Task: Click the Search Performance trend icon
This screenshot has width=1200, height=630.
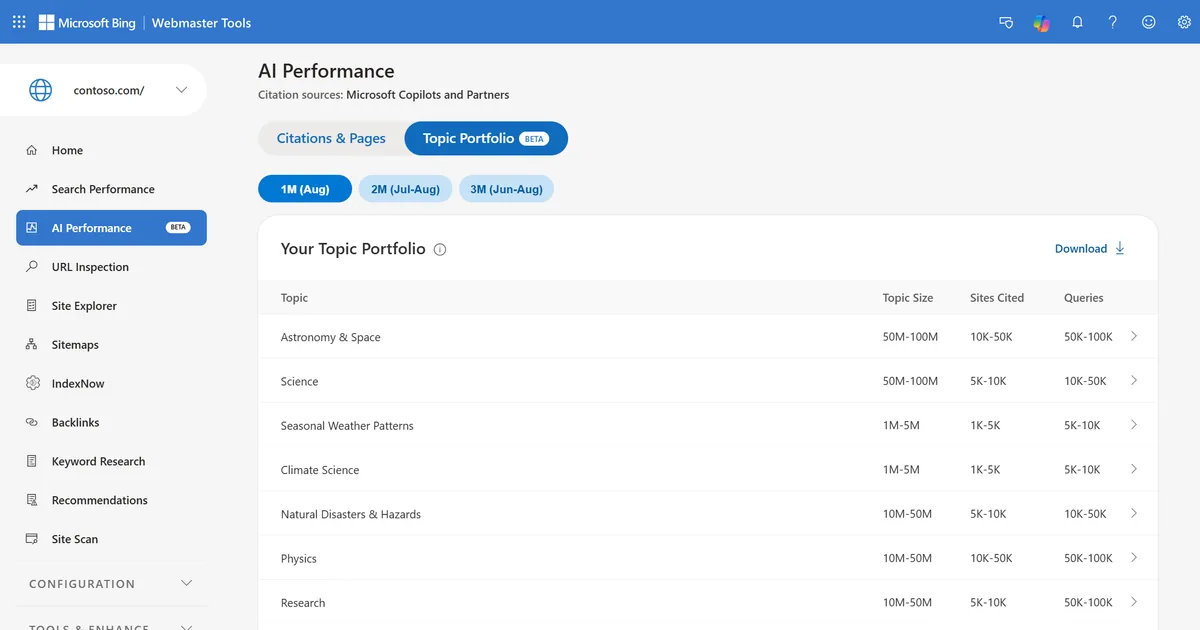Action: click(32, 189)
